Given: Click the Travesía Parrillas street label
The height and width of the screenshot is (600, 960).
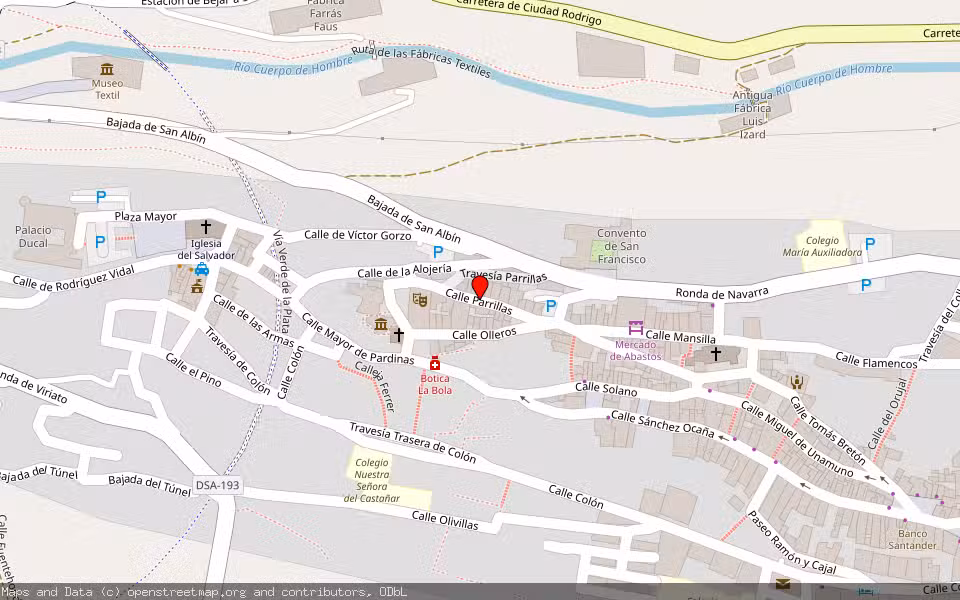Looking at the screenshot, I should click(503, 277).
